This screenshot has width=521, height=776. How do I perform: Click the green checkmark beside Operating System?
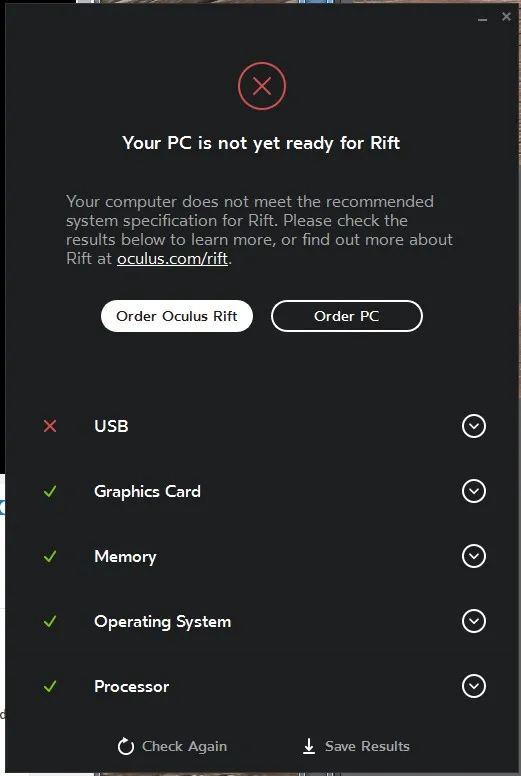(50, 622)
